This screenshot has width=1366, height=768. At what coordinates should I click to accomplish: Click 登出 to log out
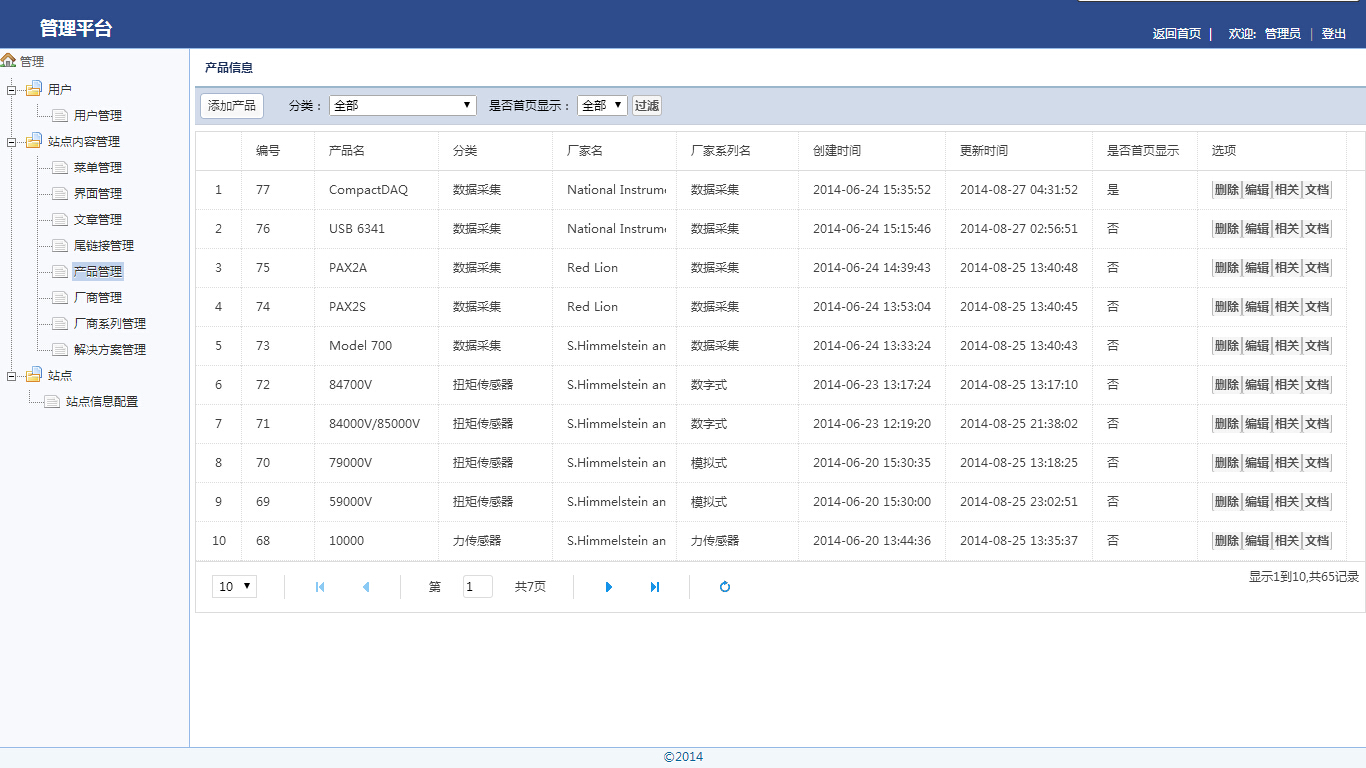(x=1334, y=34)
